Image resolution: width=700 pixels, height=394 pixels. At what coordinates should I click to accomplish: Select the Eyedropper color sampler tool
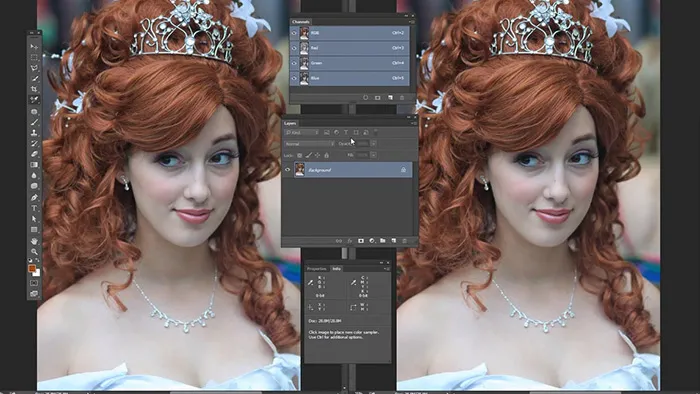coord(34,100)
